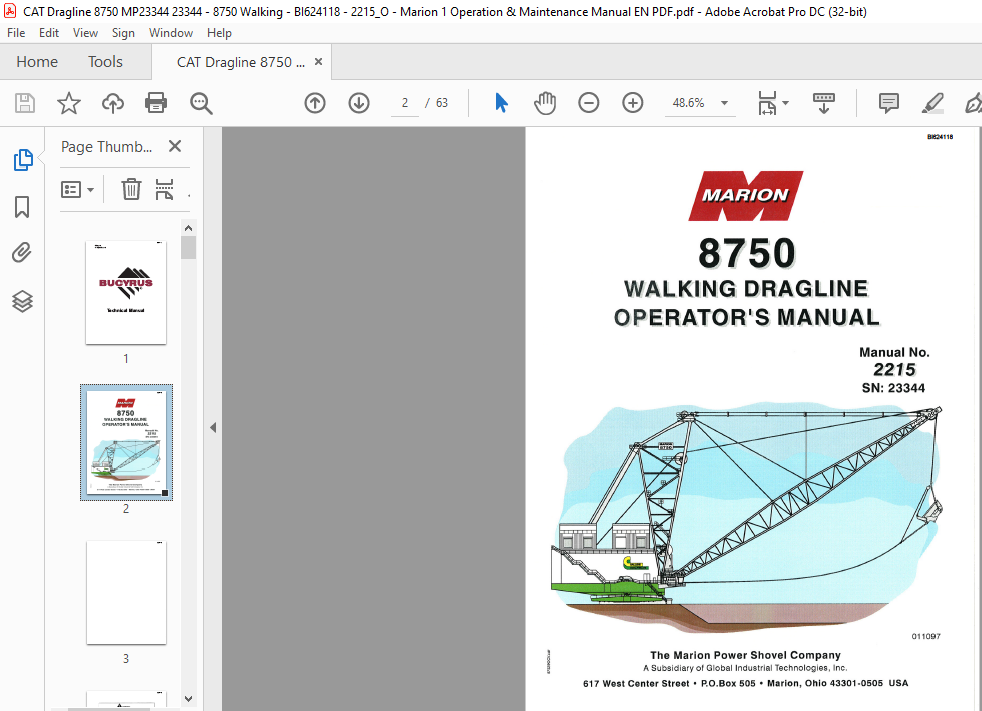
Task: Select the Highlight text pen tool
Action: 933,103
